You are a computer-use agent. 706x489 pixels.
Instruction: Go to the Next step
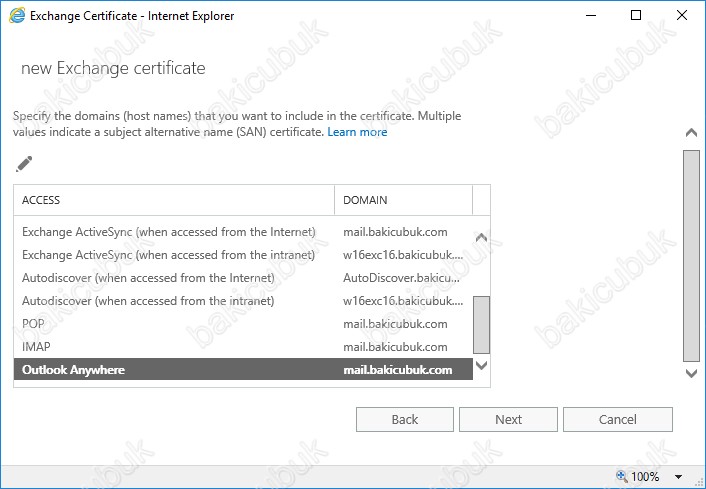(x=508, y=420)
